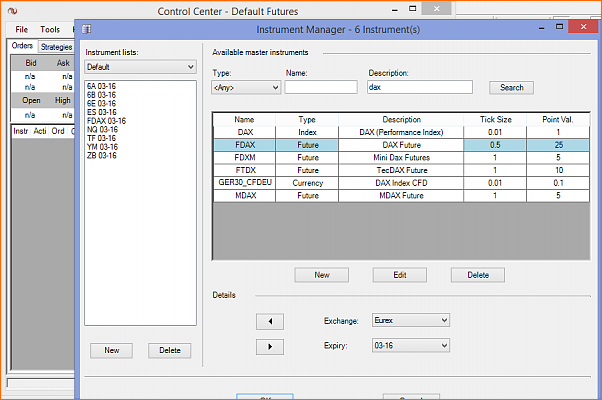The image size is (602, 400).
Task: Open the Expiry 03-16 dropdown
Action: click(410, 345)
